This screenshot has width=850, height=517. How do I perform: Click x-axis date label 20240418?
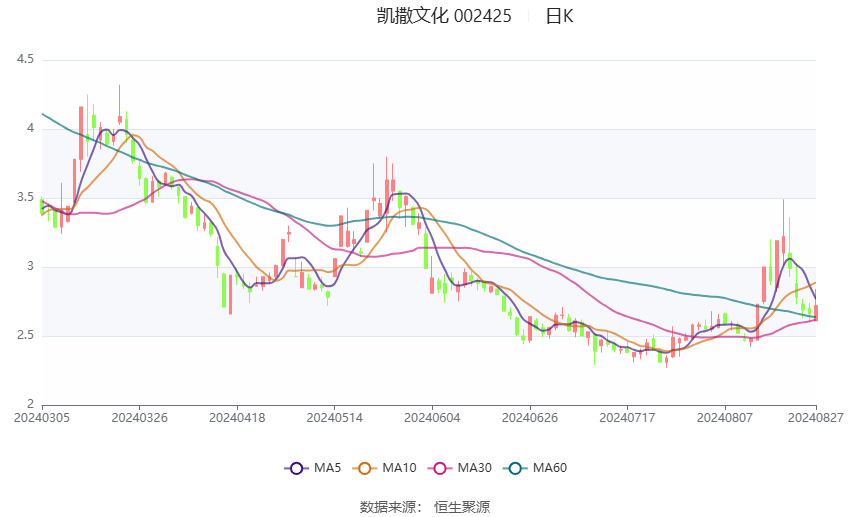click(x=237, y=418)
